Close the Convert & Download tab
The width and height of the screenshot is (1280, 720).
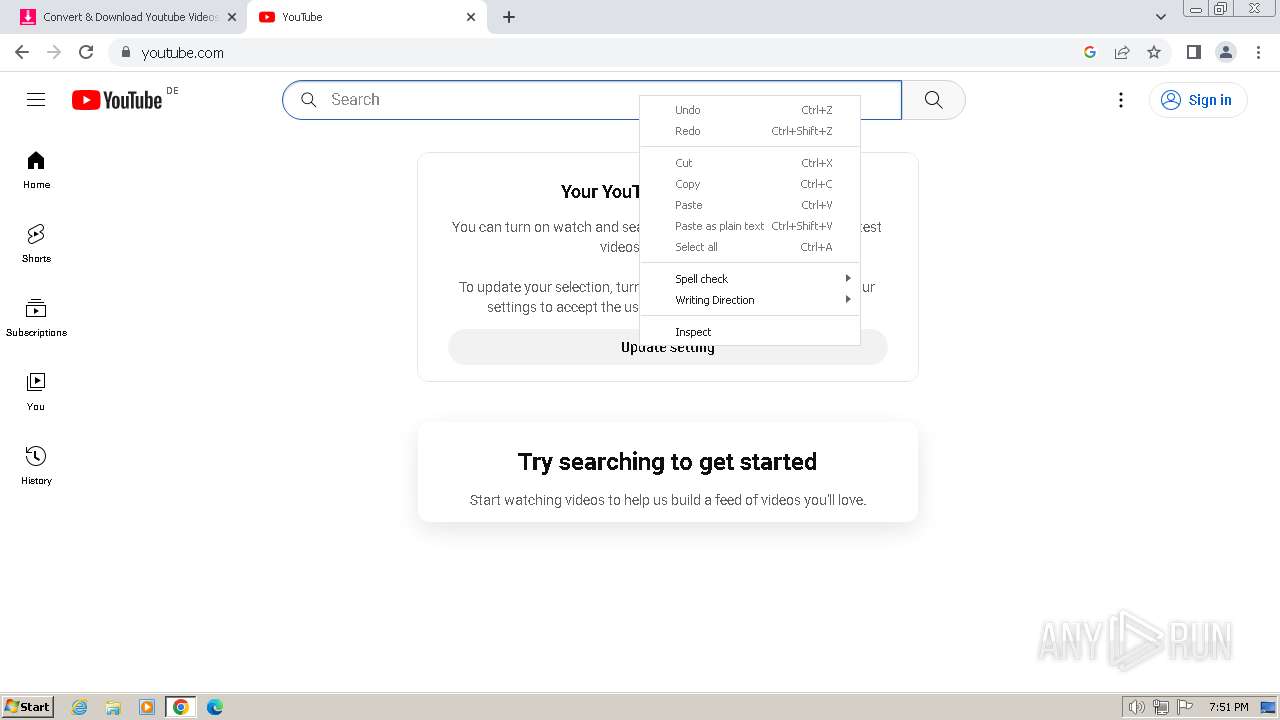click(232, 17)
